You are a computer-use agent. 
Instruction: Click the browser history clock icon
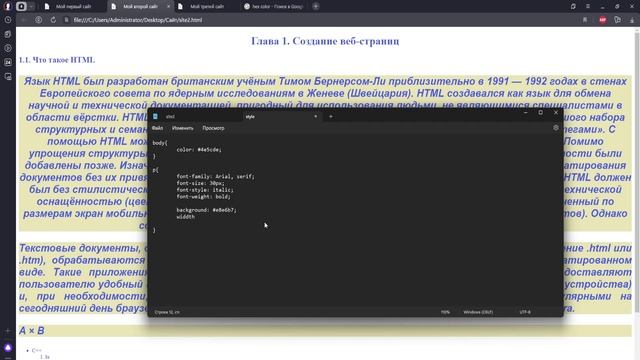coord(8,20)
